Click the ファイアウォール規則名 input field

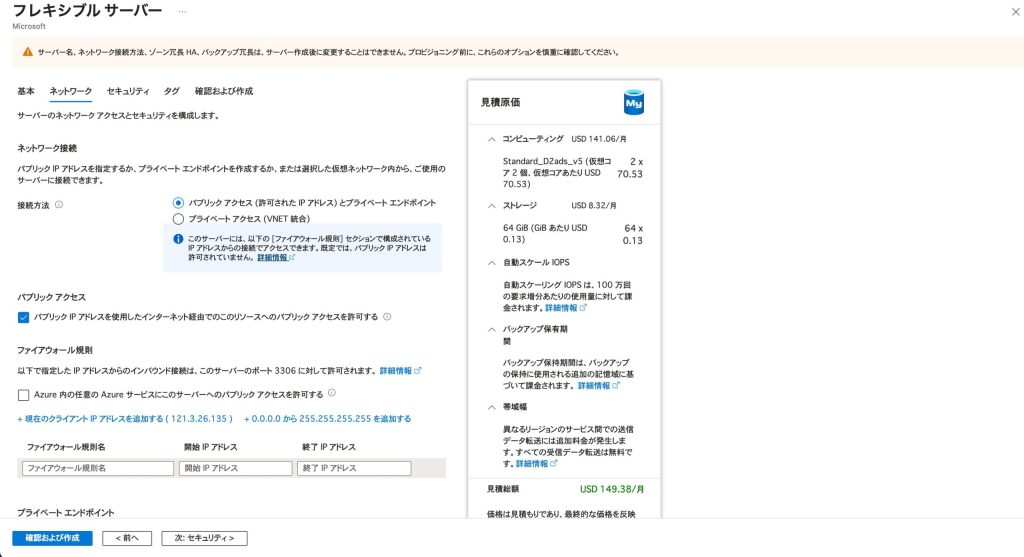pos(98,468)
